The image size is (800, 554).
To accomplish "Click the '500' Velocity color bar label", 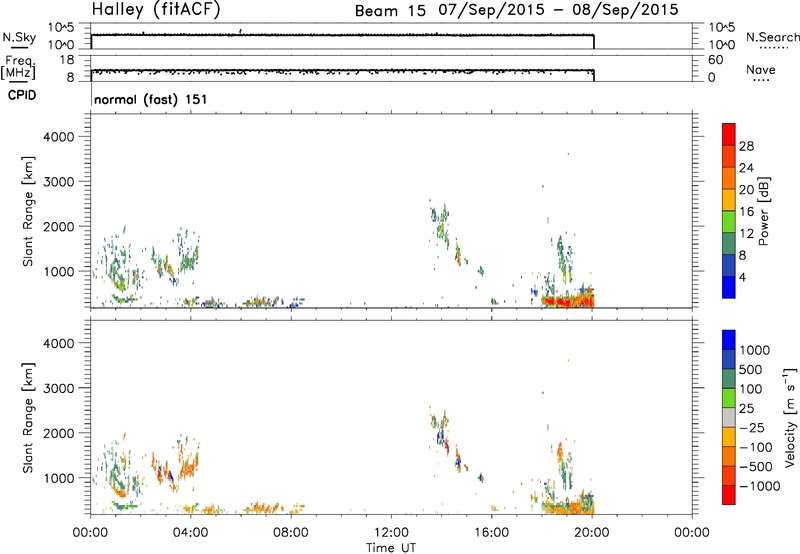I will 751,370.
